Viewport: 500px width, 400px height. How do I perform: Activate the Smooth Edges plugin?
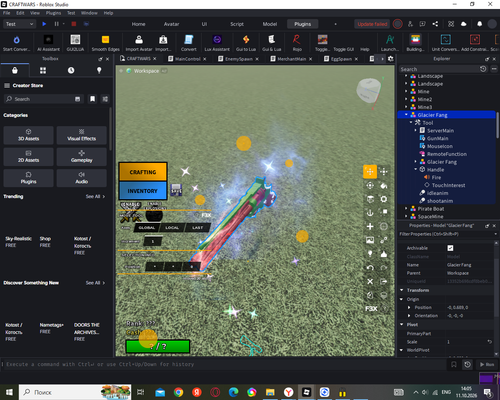point(105,40)
